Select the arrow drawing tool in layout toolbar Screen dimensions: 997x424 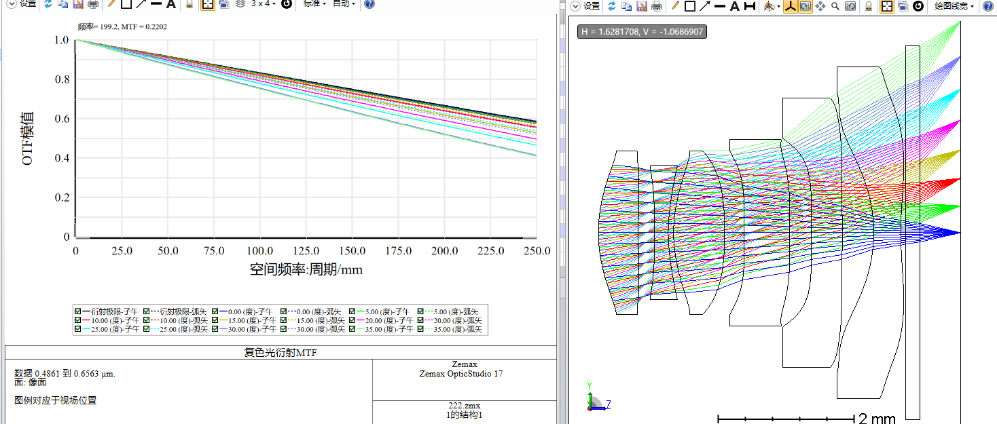(705, 6)
